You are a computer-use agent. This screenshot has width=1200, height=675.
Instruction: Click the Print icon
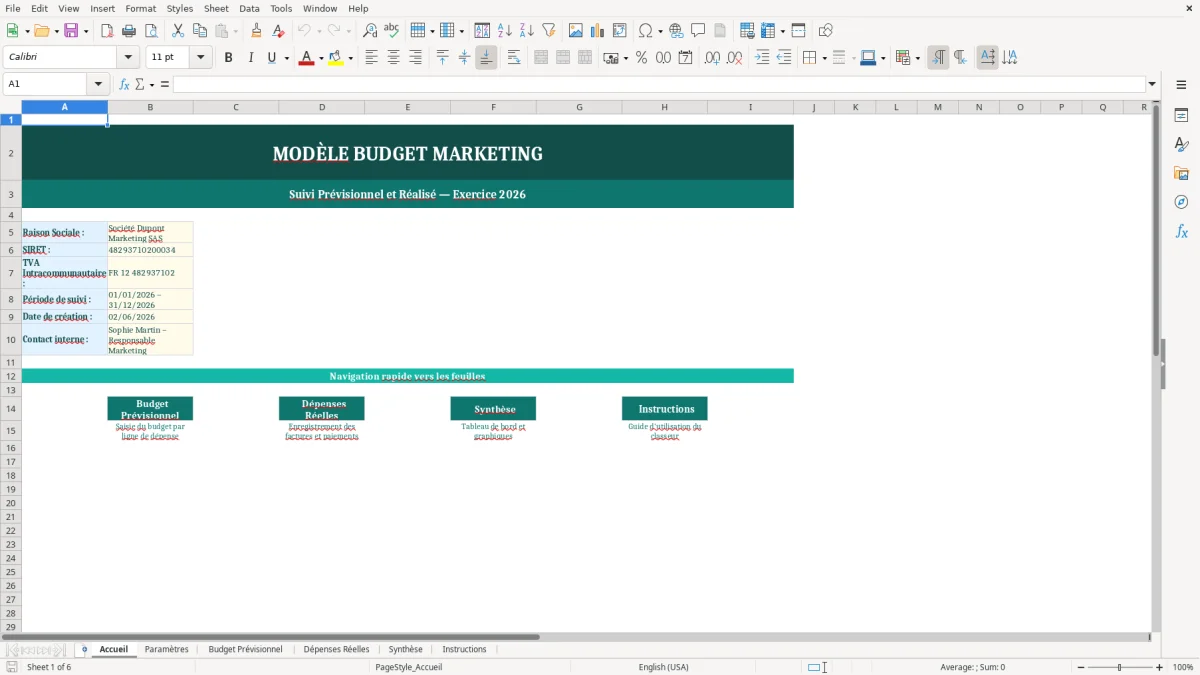click(128, 31)
